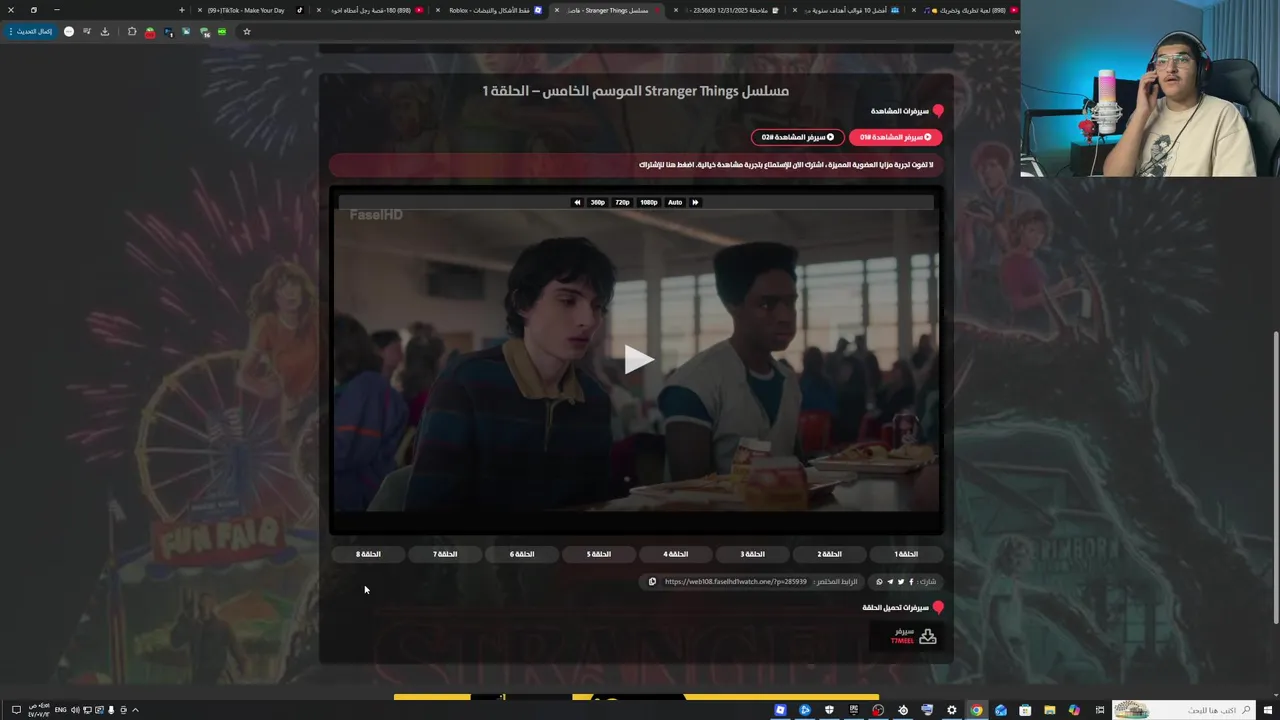The height and width of the screenshot is (720, 1280).
Task: Open episode 8 (الحلقة 8)
Action: coord(368,554)
